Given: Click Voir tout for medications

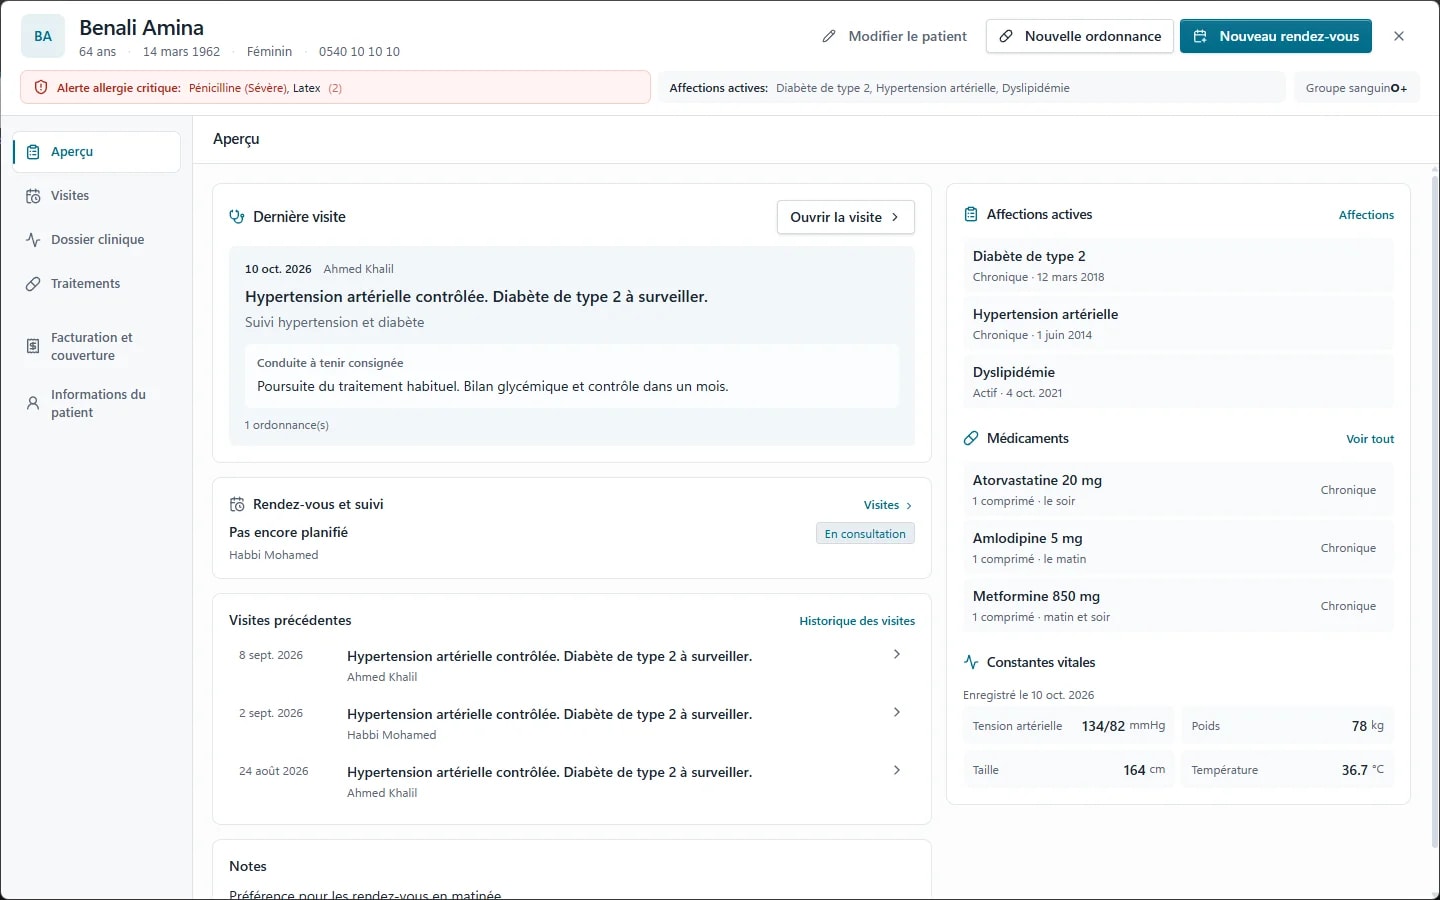Looking at the screenshot, I should pos(1370,439).
